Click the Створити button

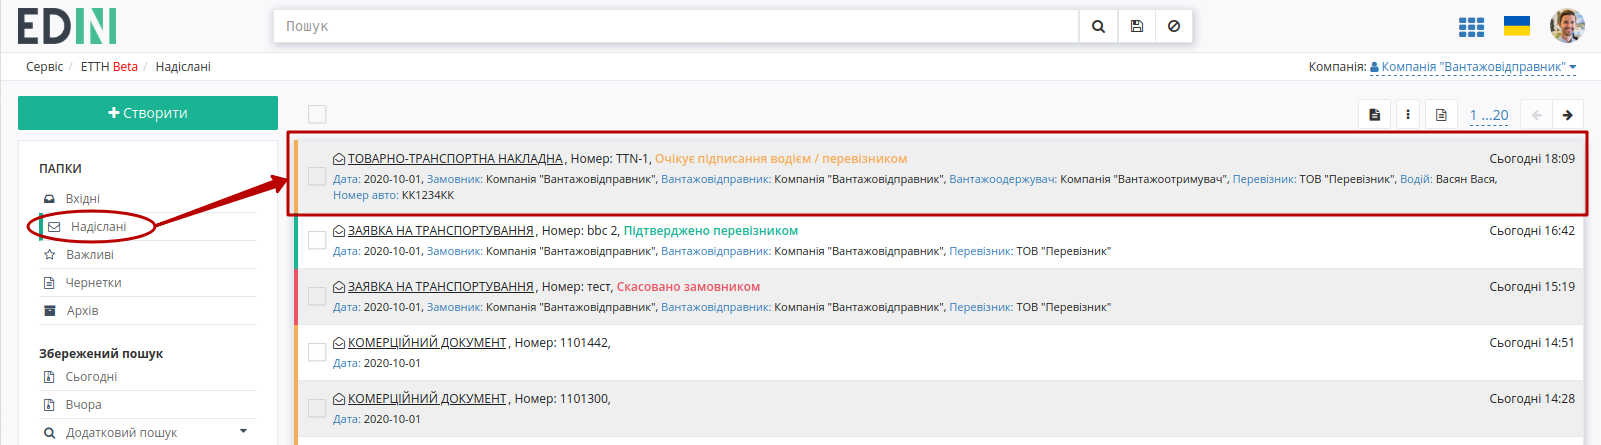click(148, 113)
